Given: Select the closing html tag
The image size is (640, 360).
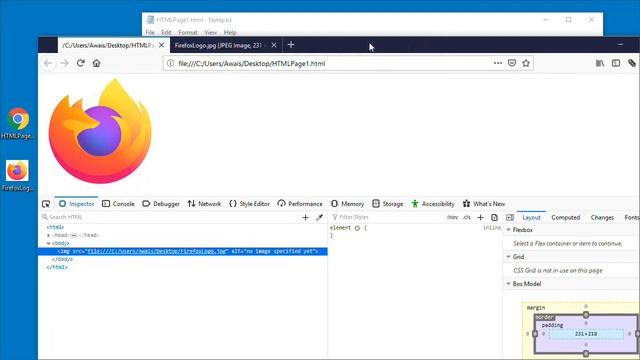Looking at the screenshot, I should click(x=57, y=267).
